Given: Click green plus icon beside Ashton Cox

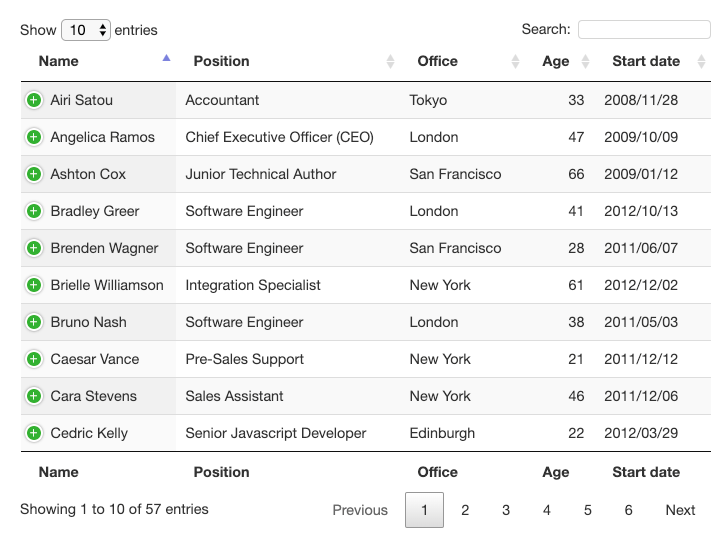Looking at the screenshot, I should pos(33,174).
